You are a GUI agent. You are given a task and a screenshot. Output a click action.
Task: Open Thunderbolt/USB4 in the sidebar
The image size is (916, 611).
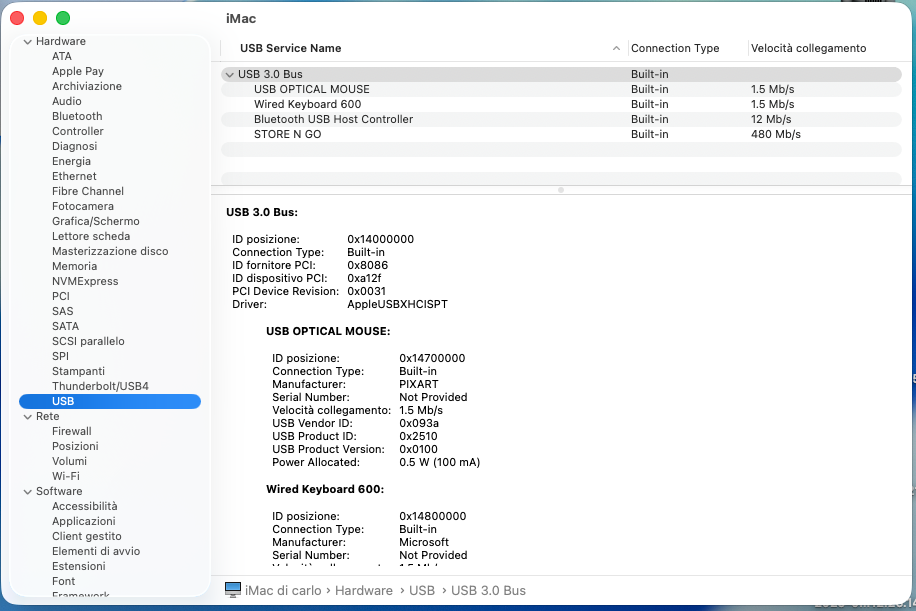click(100, 386)
